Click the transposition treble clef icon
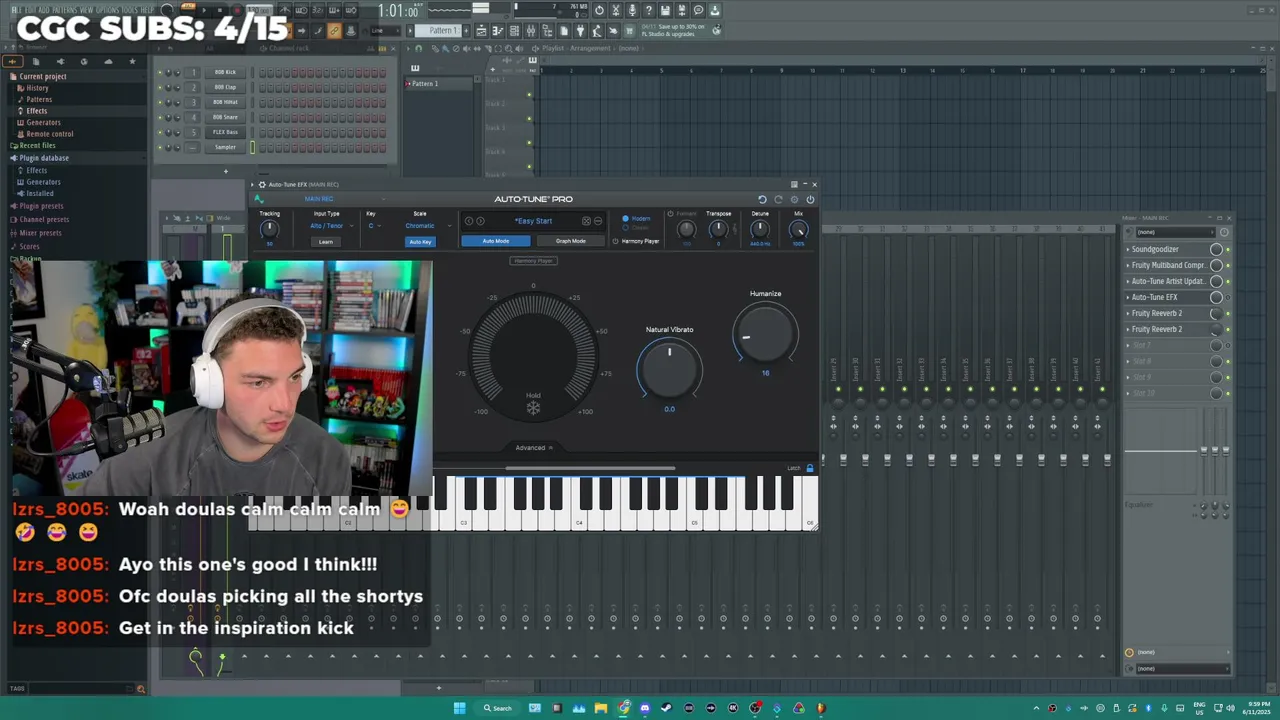The height and width of the screenshot is (720, 1280). (734, 229)
